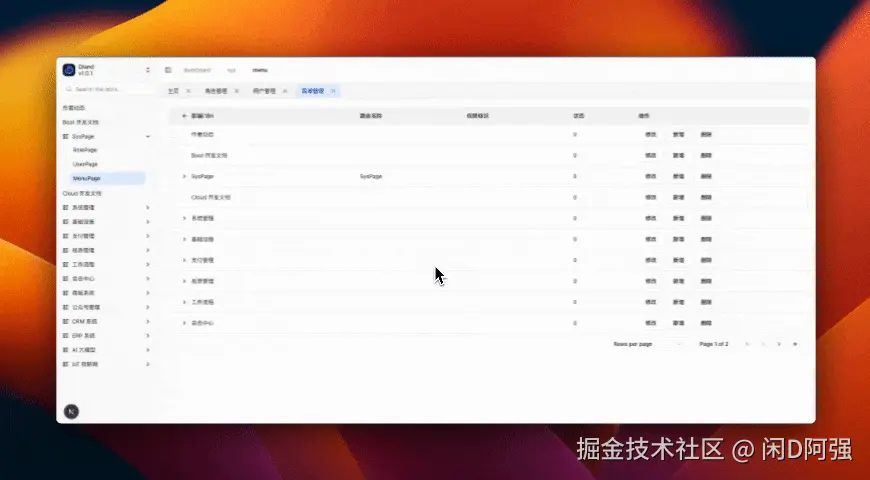Click 新增 in the SysPage row
870x480 pixels.
pos(678,176)
